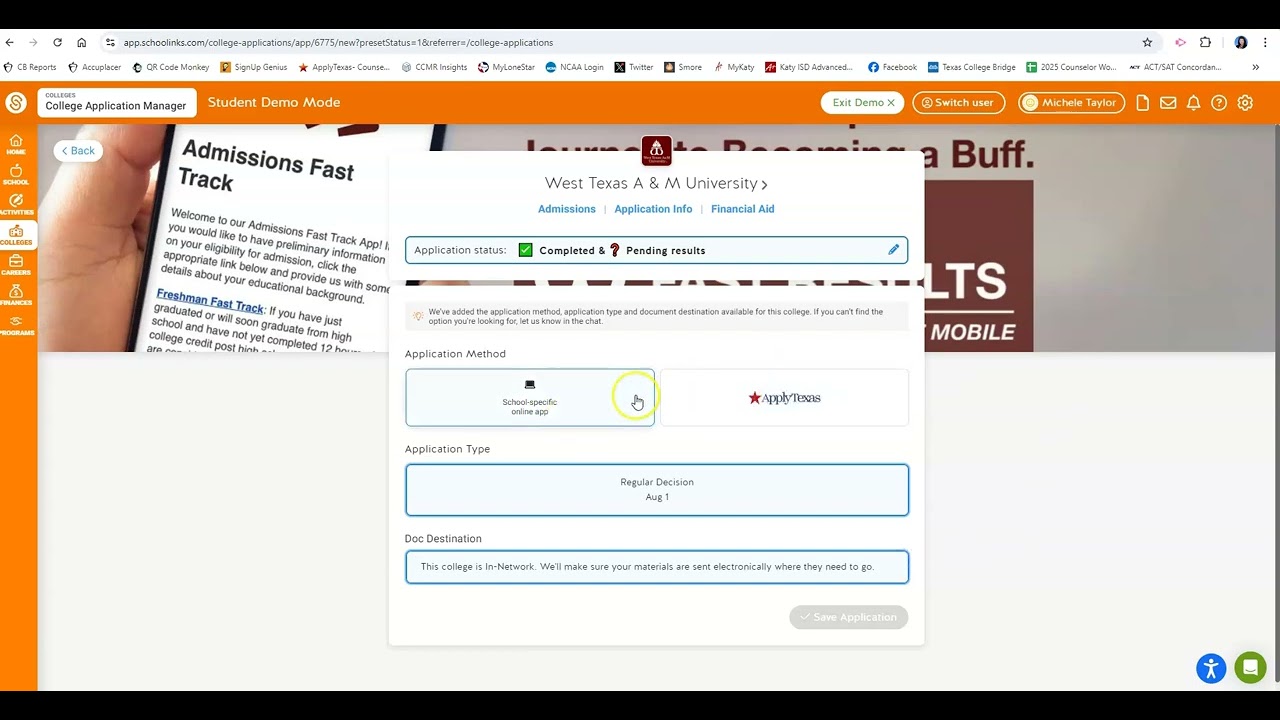Click the West Texas A&M university logo
The height and width of the screenshot is (720, 1280).
[656, 150]
